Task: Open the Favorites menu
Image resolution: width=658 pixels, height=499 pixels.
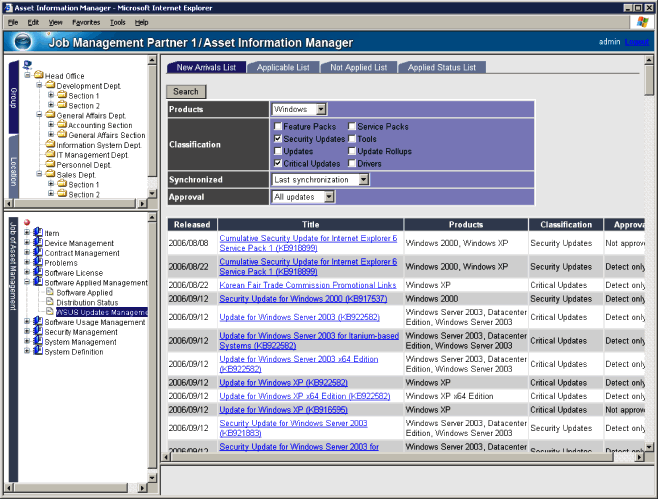Action: point(86,21)
